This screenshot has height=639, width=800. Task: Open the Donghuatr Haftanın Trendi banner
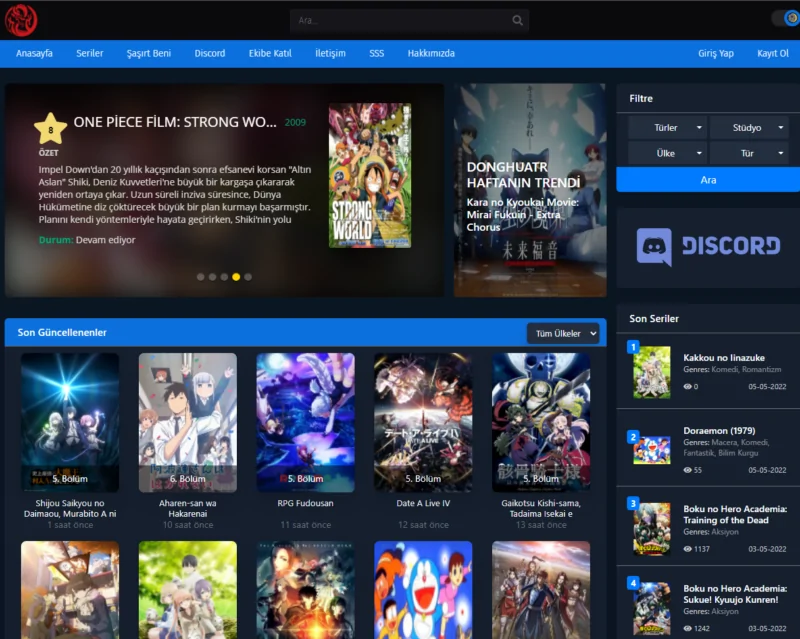[x=530, y=190]
